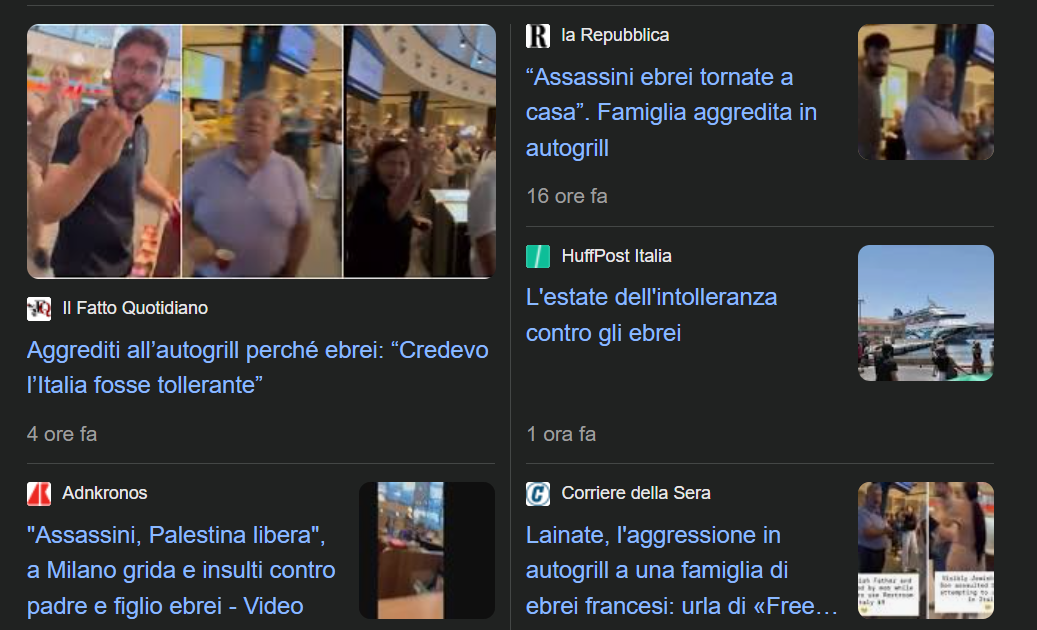Open the large autogrill collage image

click(261, 151)
